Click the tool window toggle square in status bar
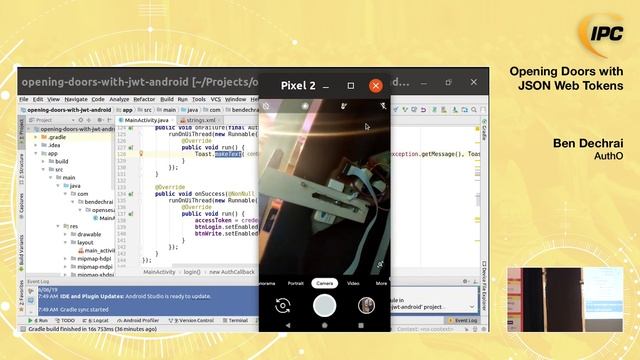 click(23, 329)
